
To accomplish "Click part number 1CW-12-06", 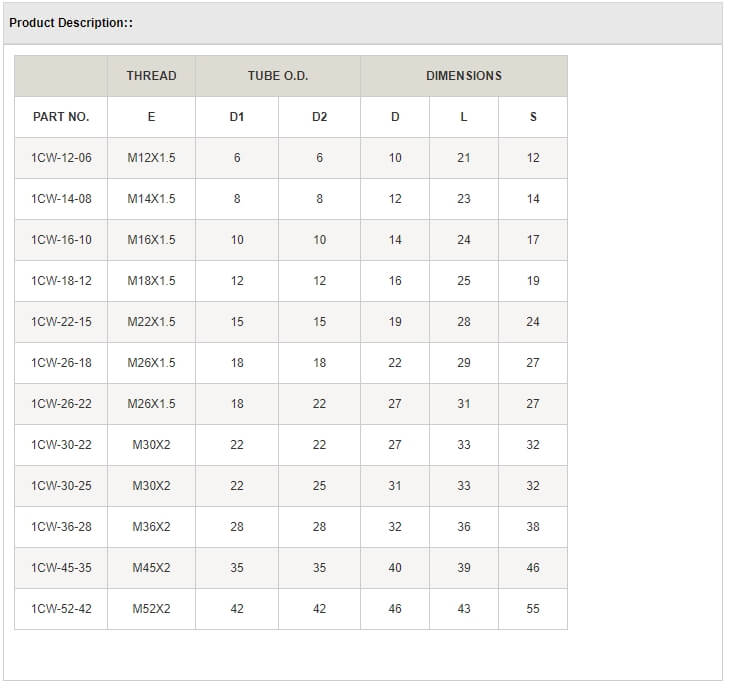I will point(61,158).
